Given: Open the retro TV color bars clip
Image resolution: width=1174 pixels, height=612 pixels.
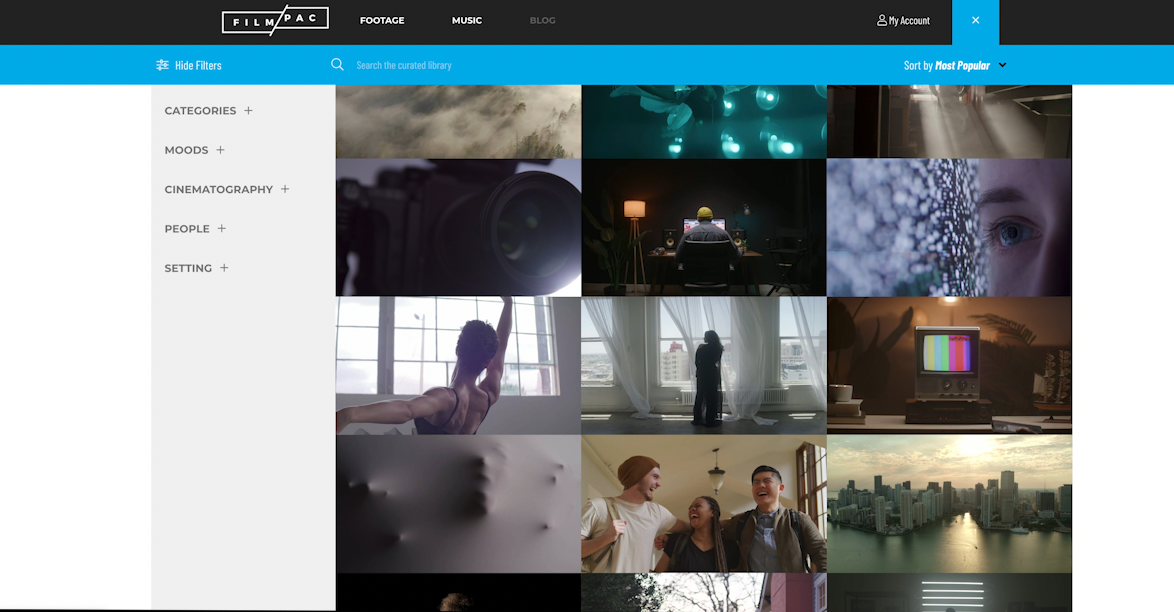Looking at the screenshot, I should click(948, 365).
